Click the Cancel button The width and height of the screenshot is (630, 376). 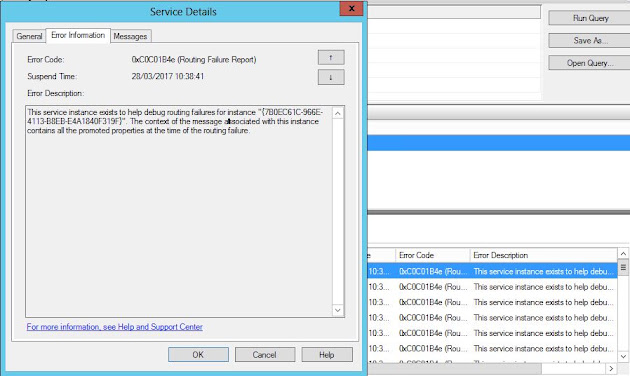[x=265, y=355]
